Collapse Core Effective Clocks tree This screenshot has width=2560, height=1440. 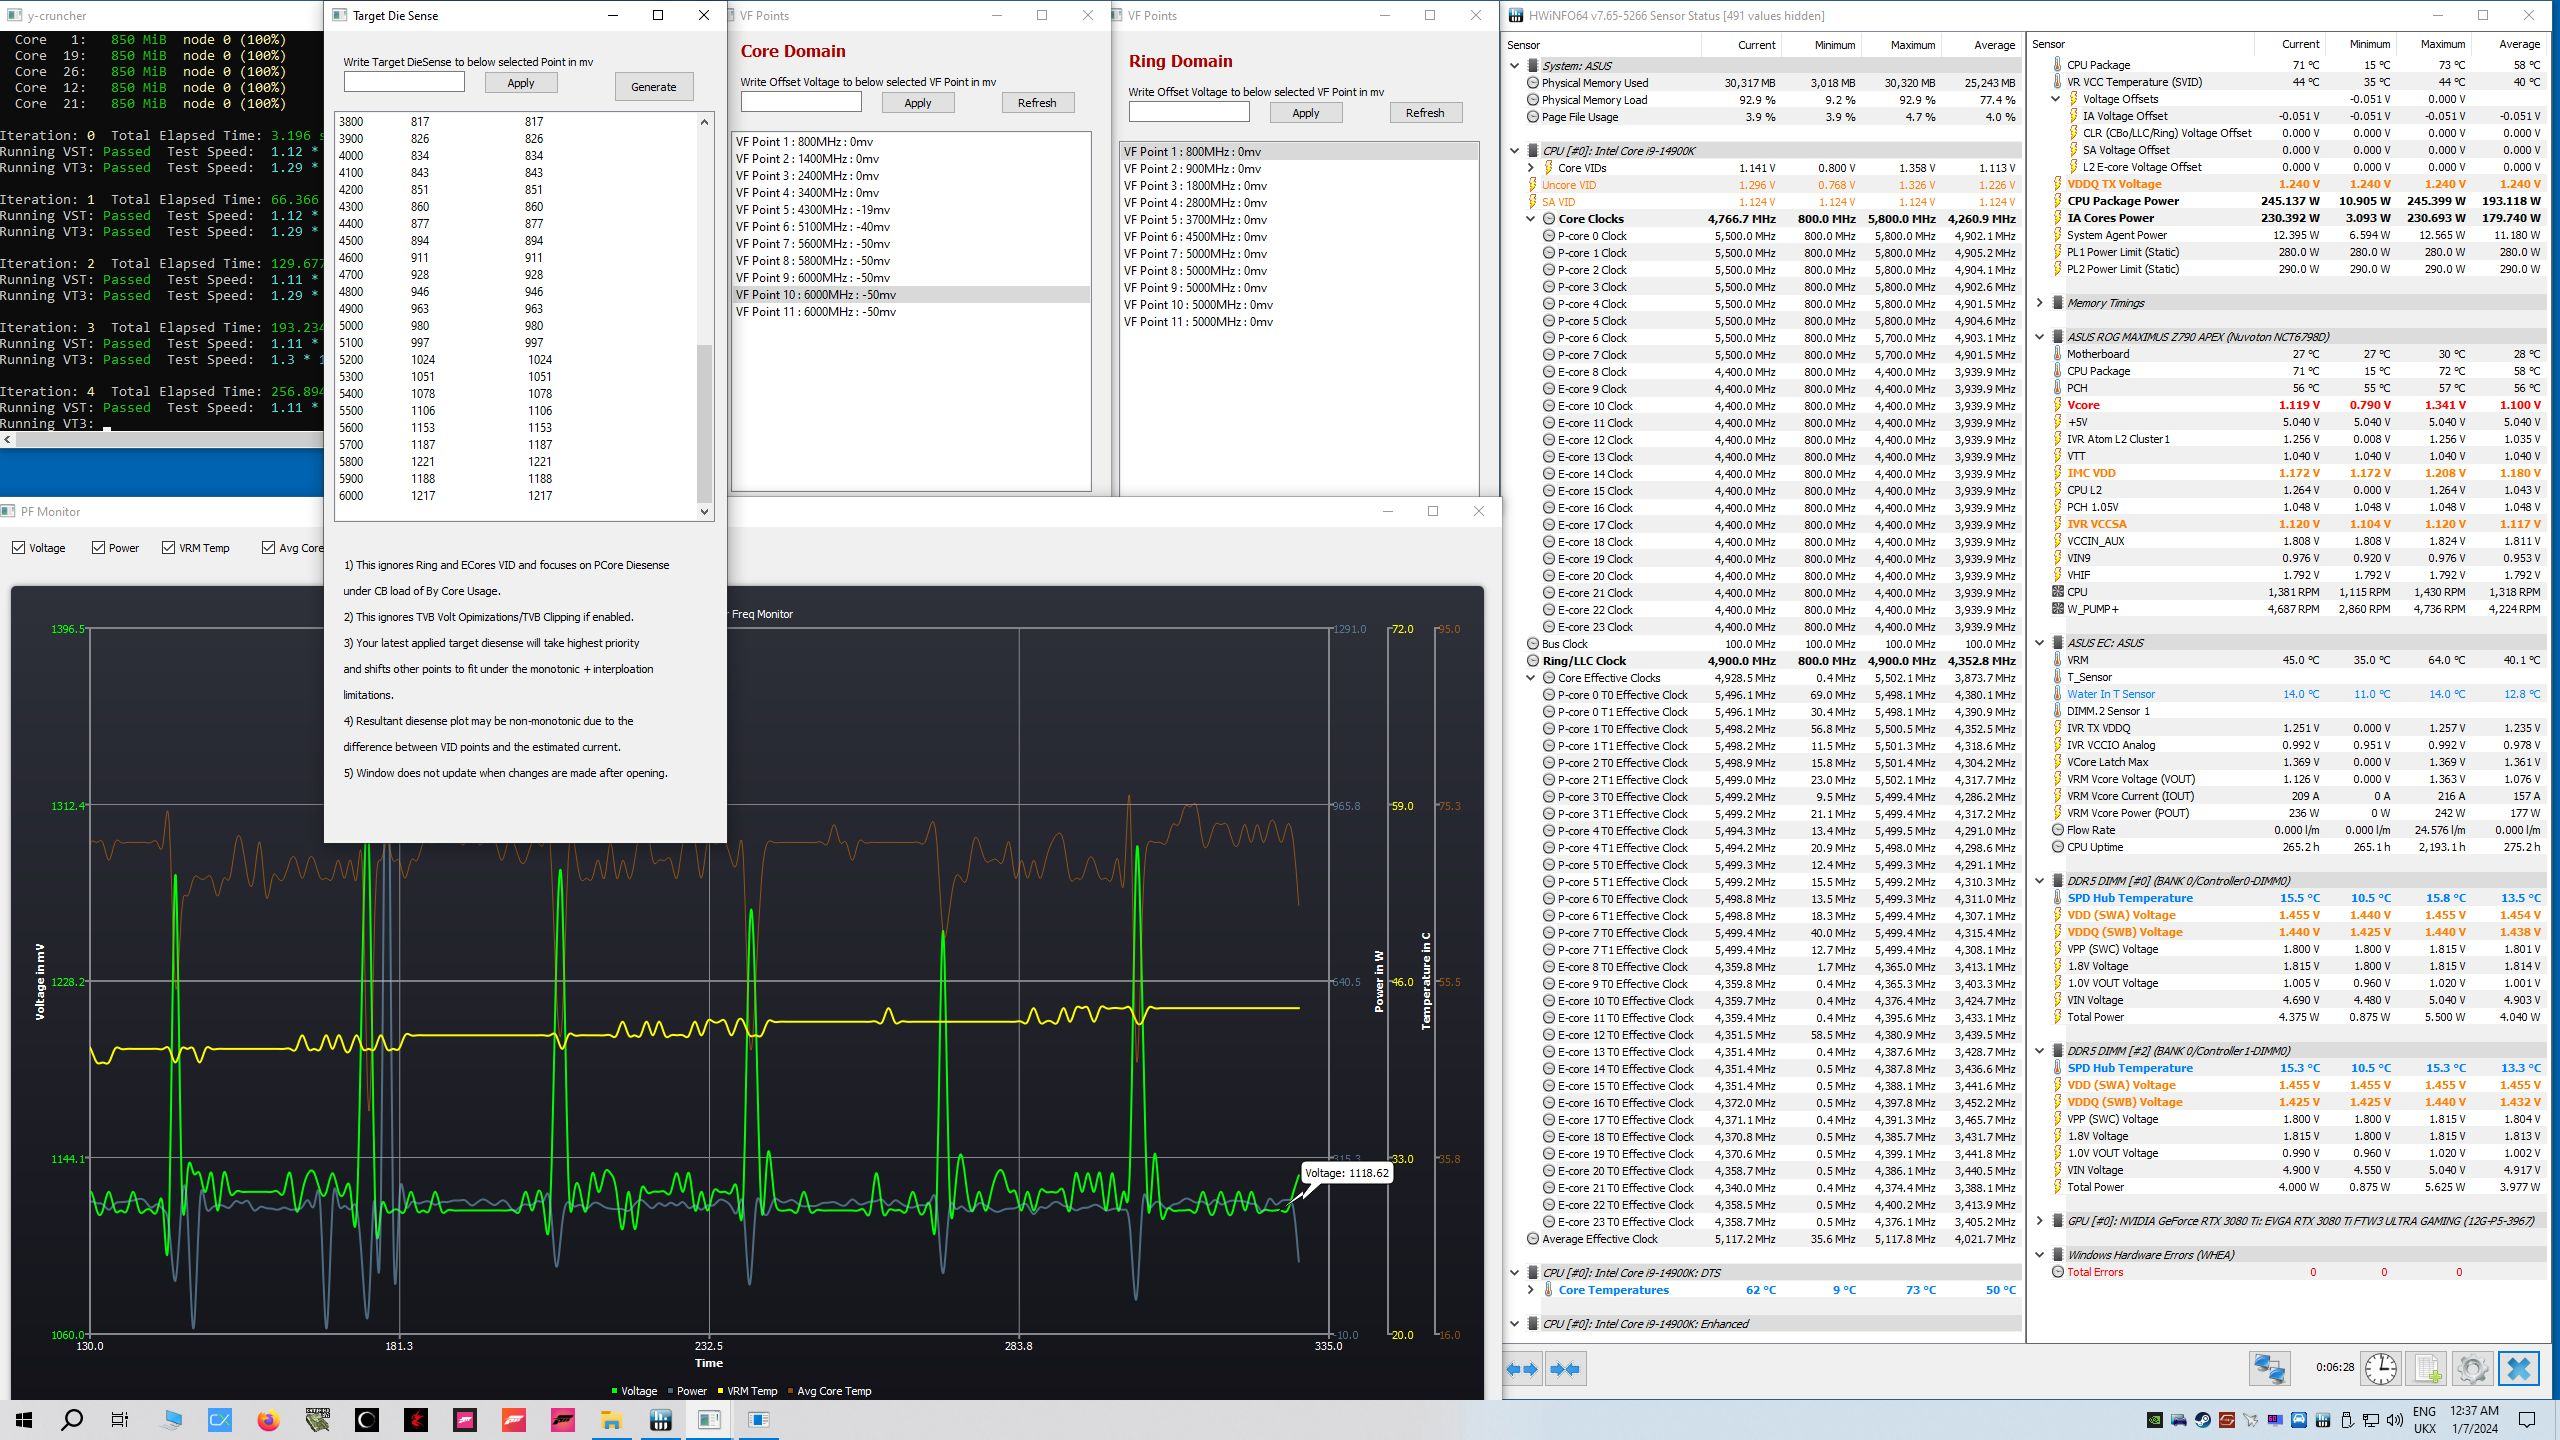click(1531, 678)
